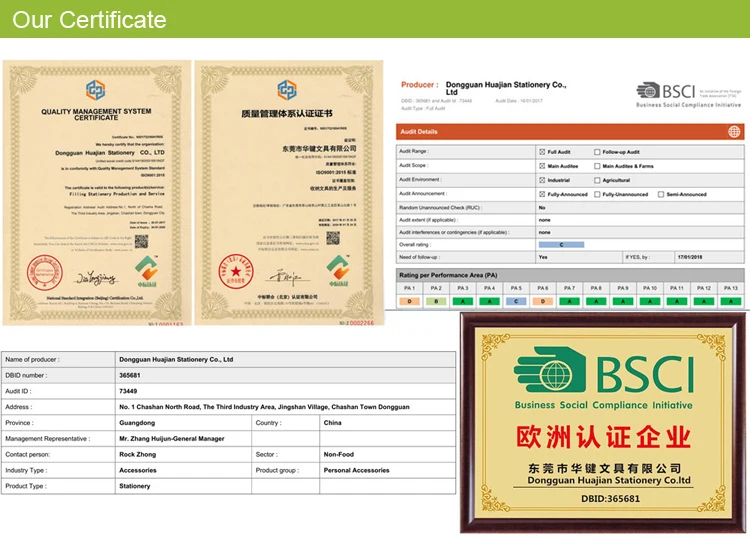Check the Fully-Unannounced checkbox

coord(597,194)
